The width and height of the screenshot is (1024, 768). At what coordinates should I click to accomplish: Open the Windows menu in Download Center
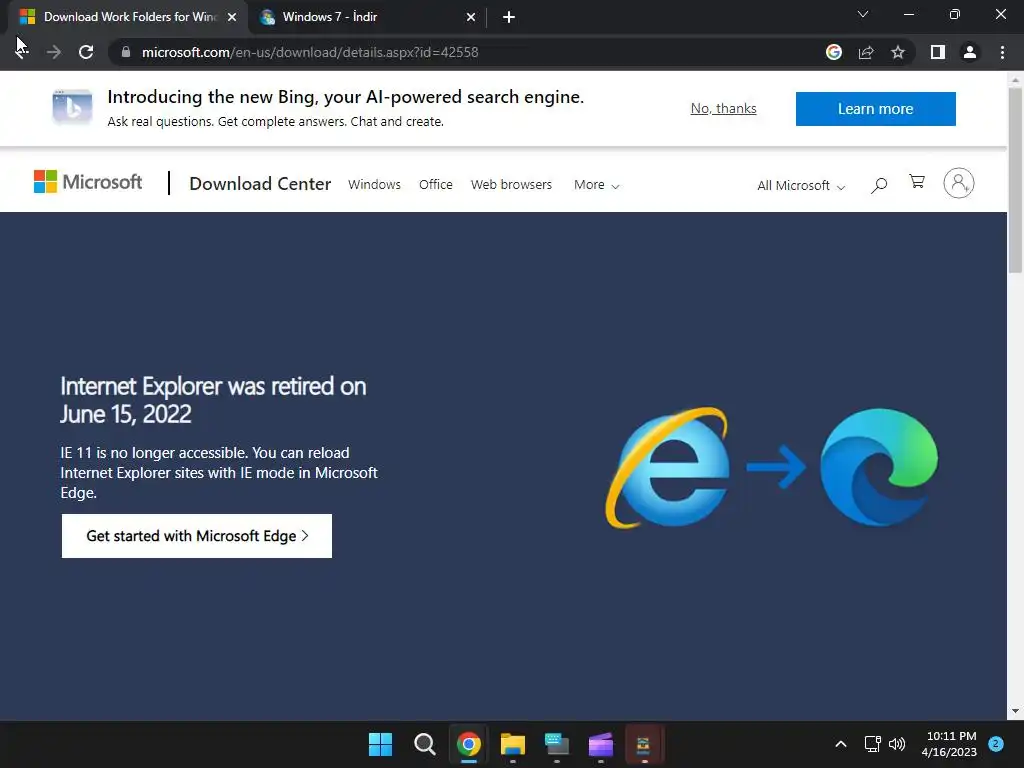[x=374, y=185]
